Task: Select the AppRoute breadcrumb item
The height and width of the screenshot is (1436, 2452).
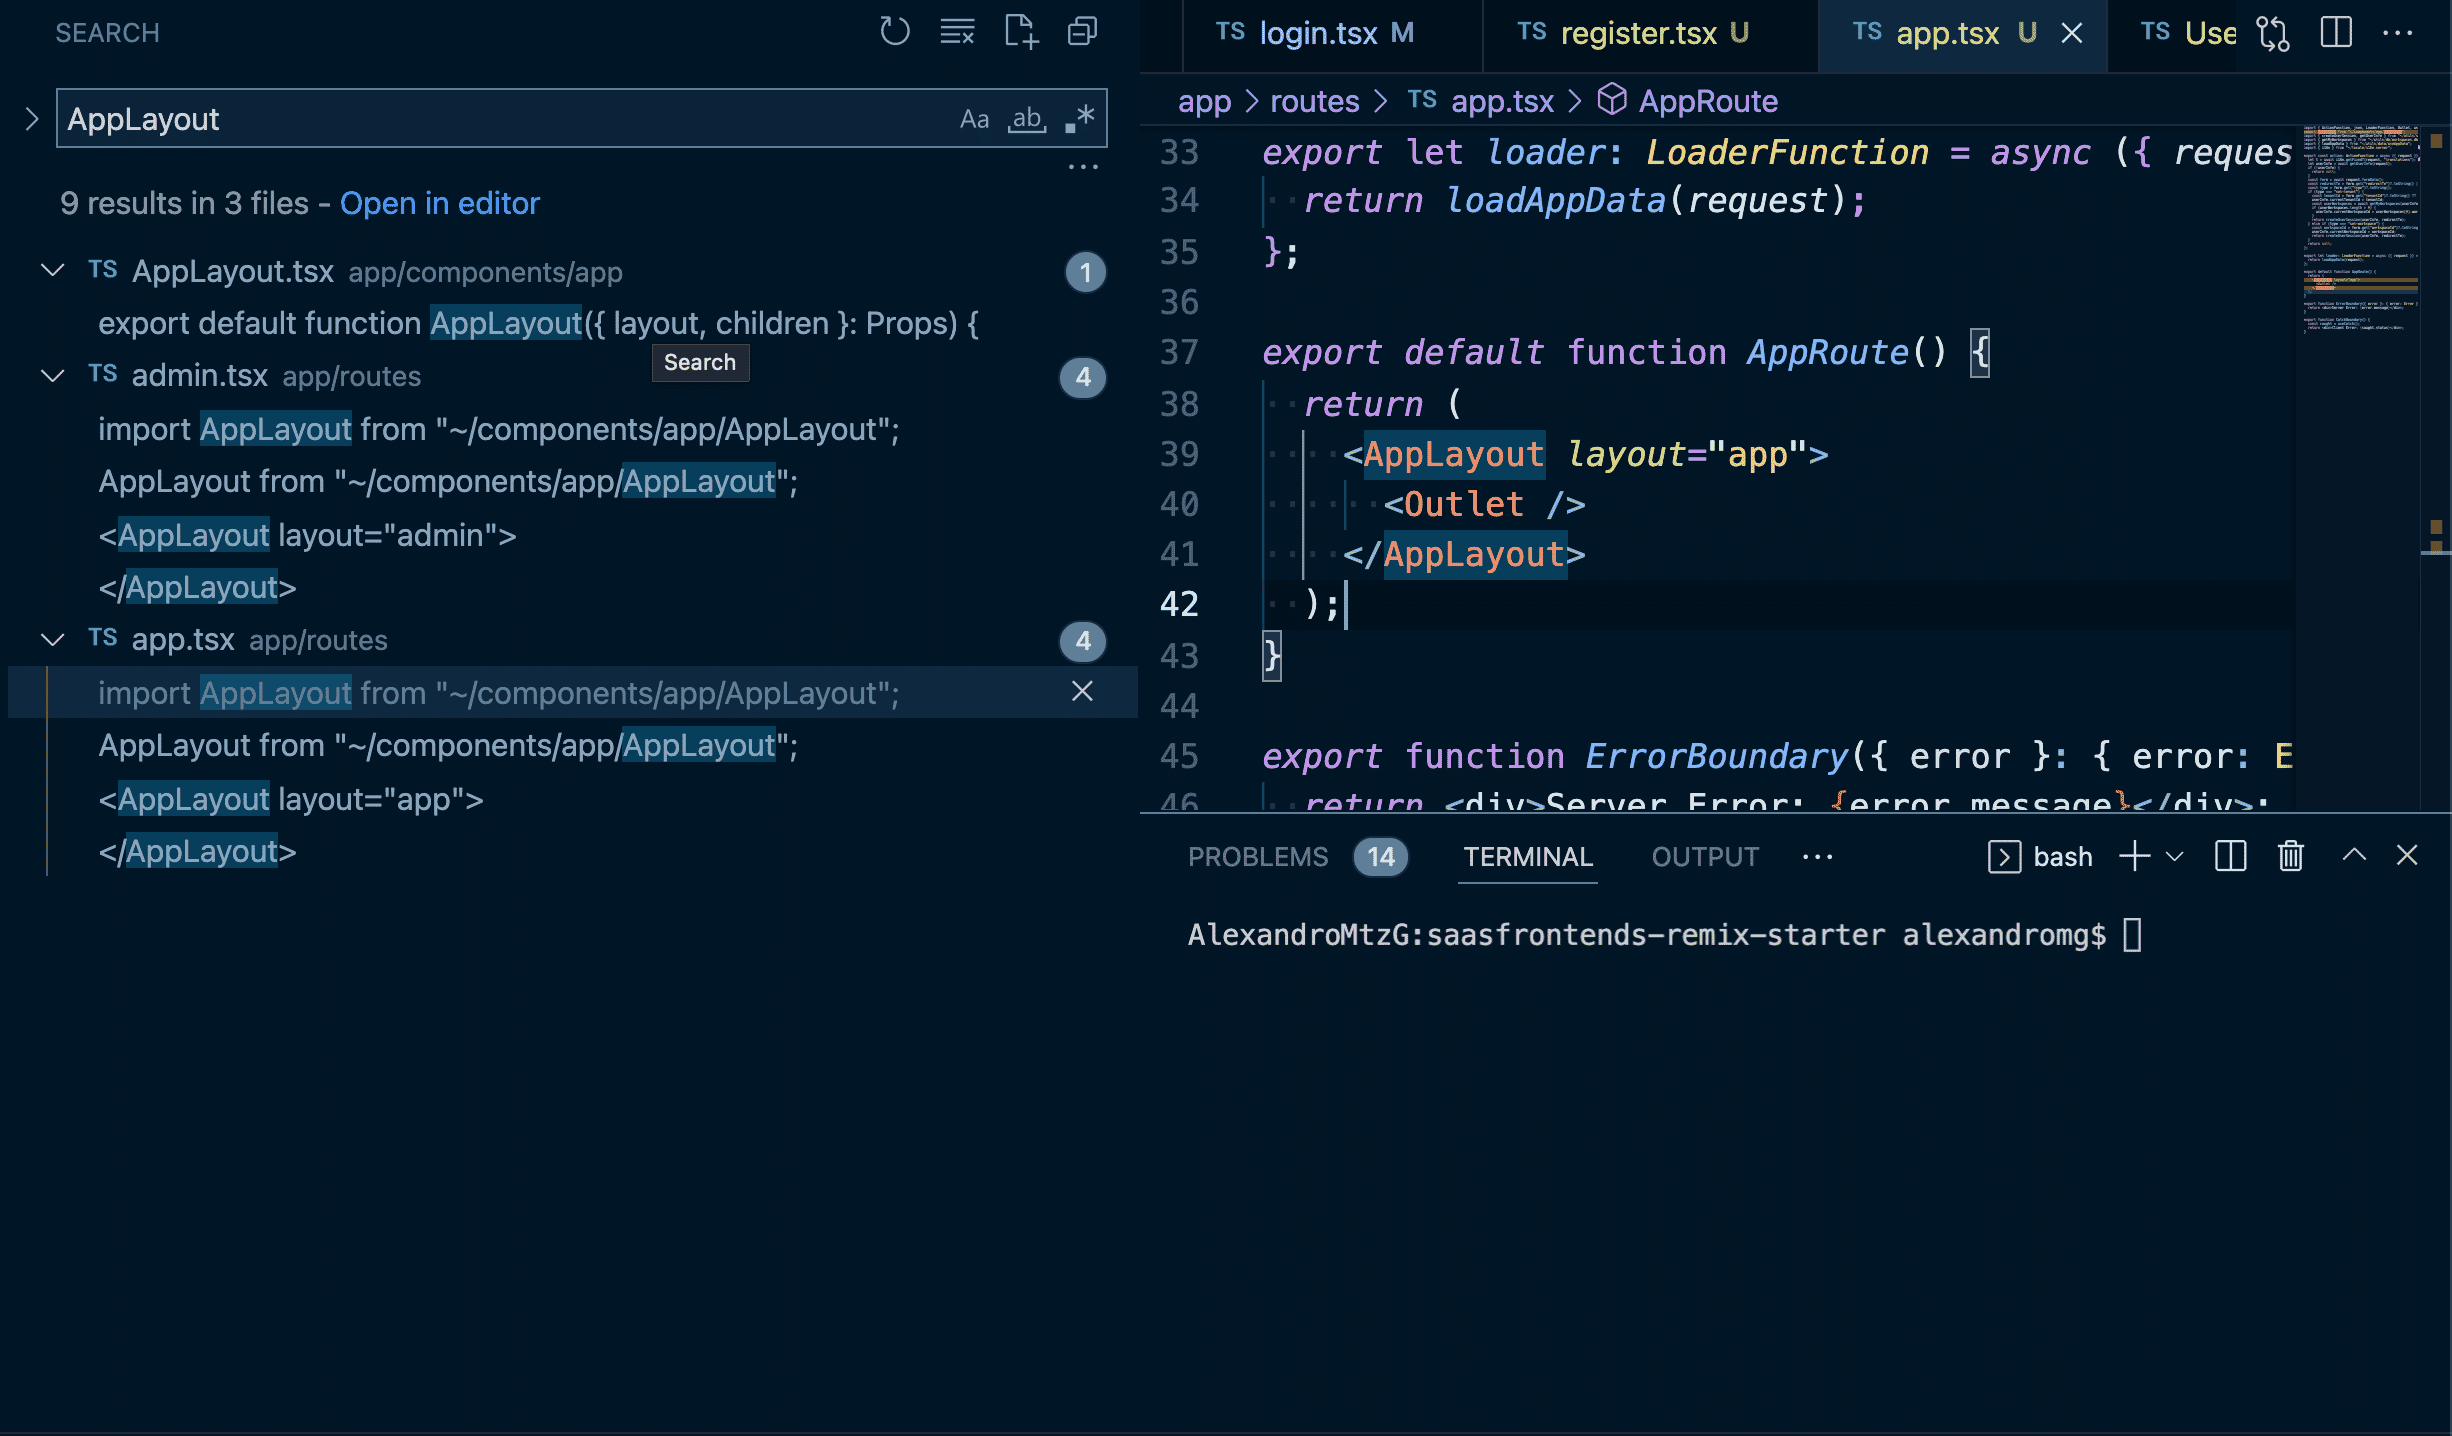Action: [1707, 101]
